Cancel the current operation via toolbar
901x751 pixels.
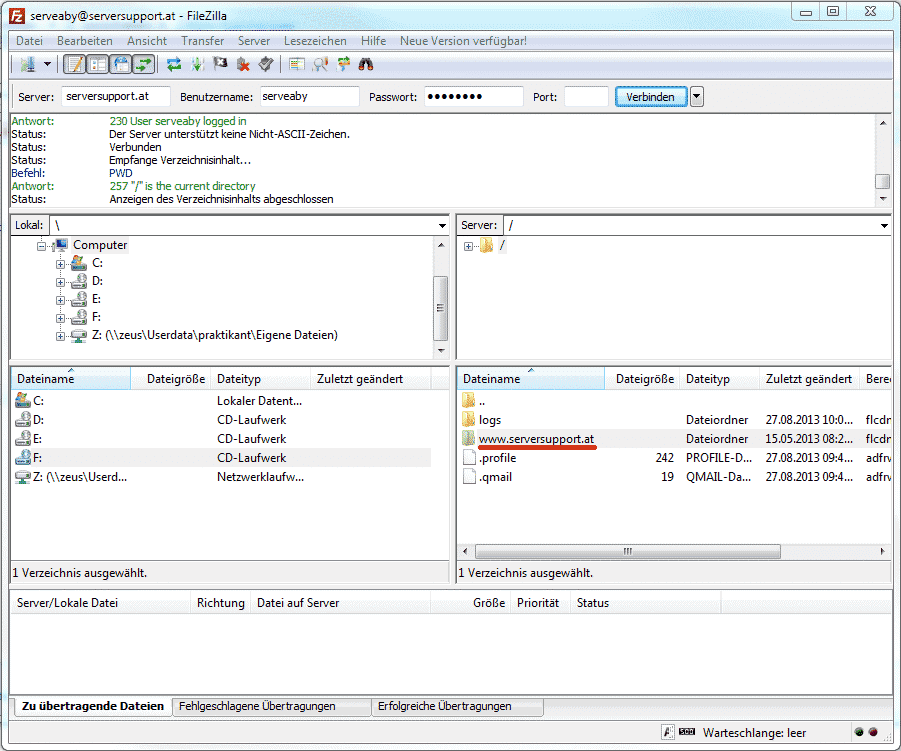click(x=220, y=64)
